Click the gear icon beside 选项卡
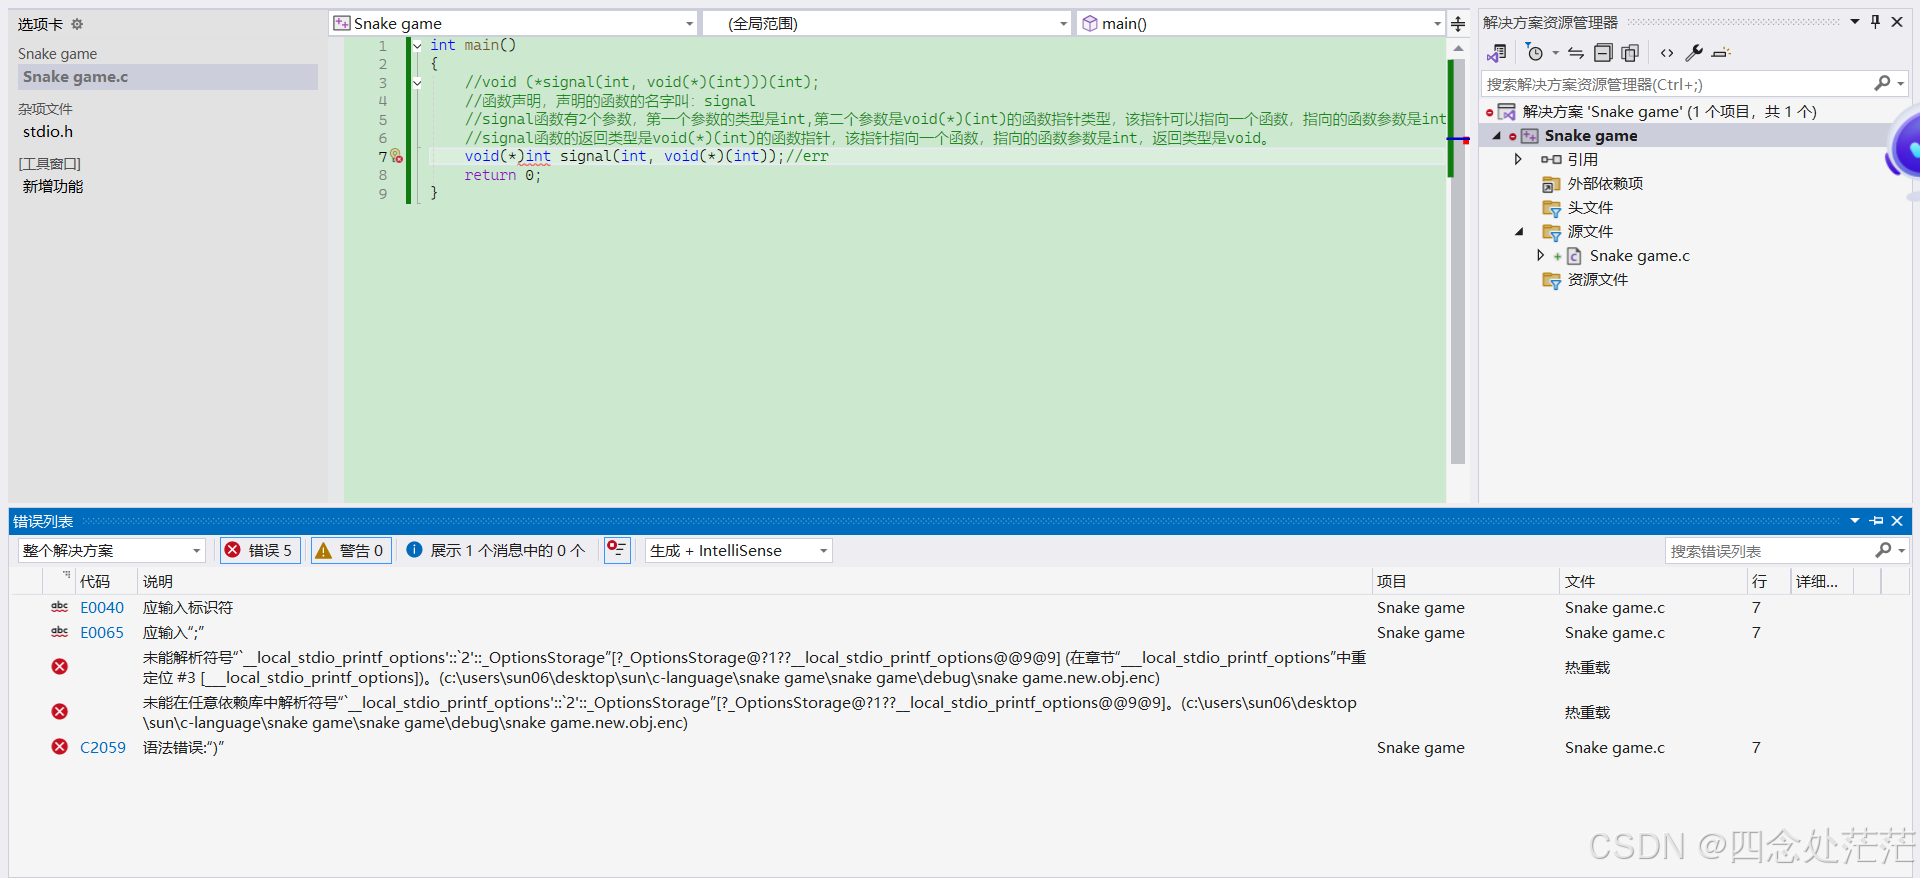The height and width of the screenshot is (878, 1920). (x=77, y=24)
